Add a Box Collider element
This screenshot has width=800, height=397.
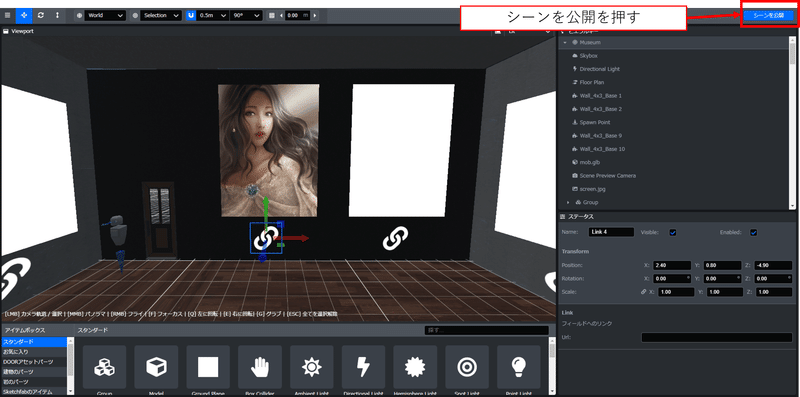(x=260, y=370)
